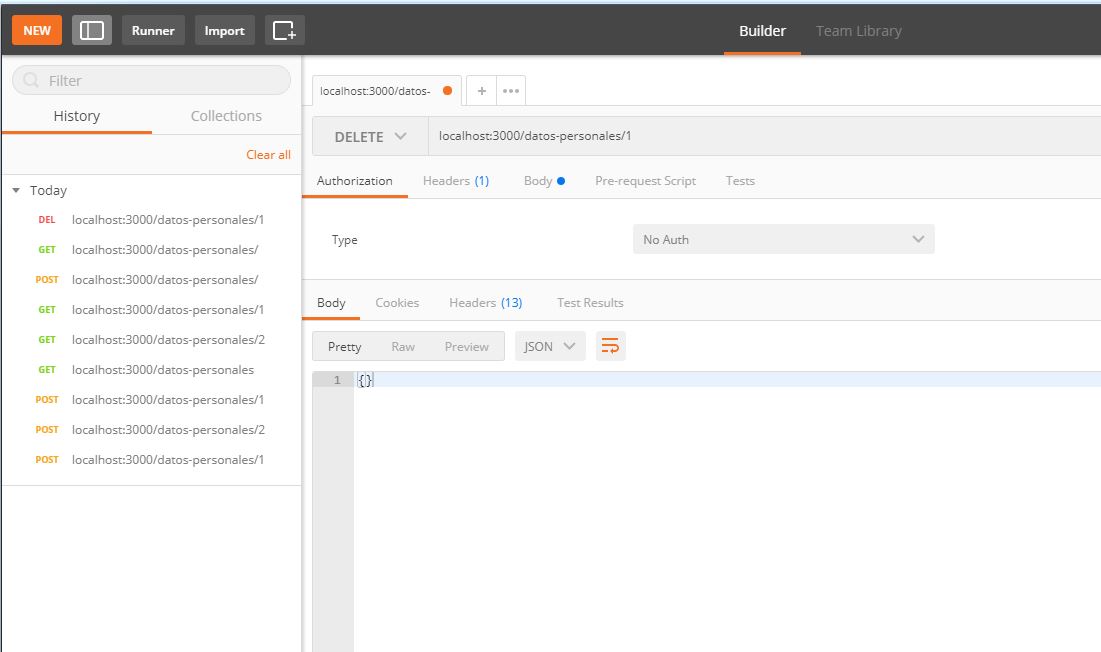Show response Headers (13) tab

(485, 302)
